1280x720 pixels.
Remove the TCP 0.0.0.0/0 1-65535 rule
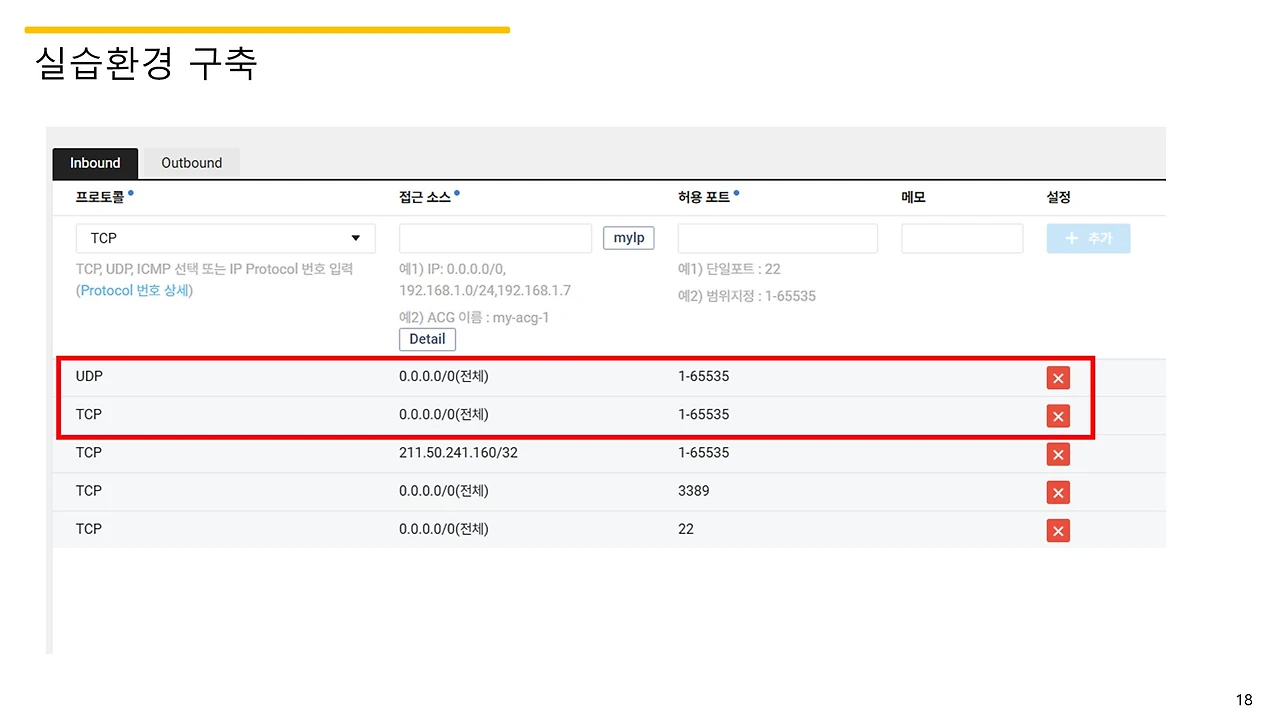click(1058, 415)
